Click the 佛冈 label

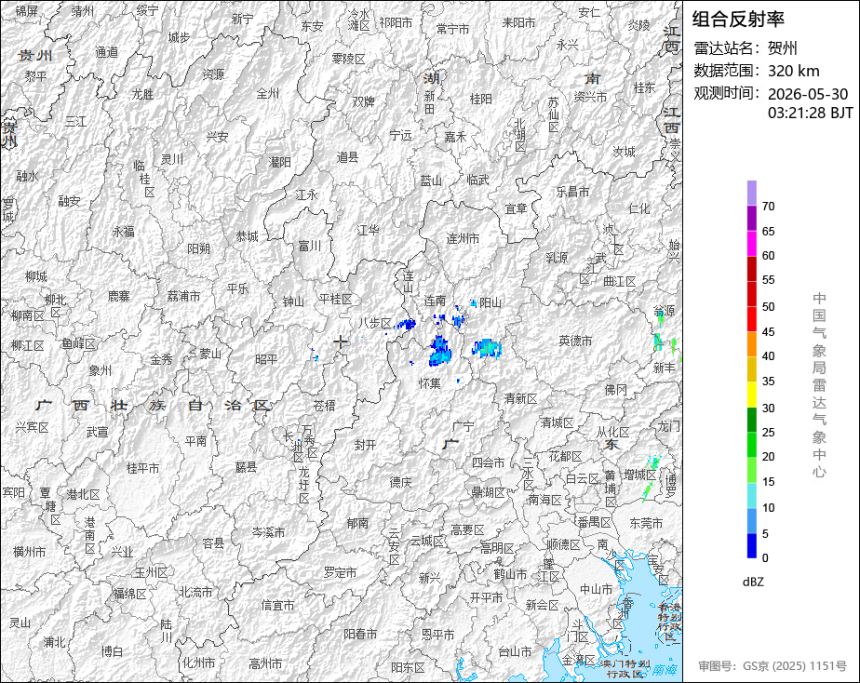pos(615,390)
